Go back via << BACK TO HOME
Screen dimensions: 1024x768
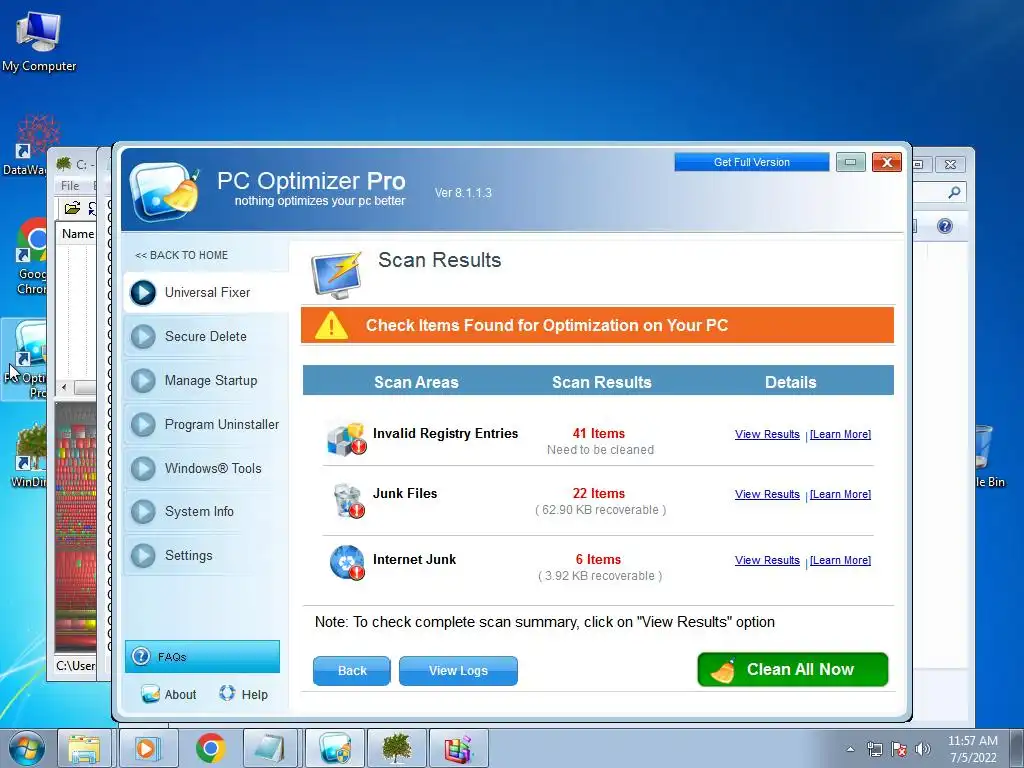182,255
